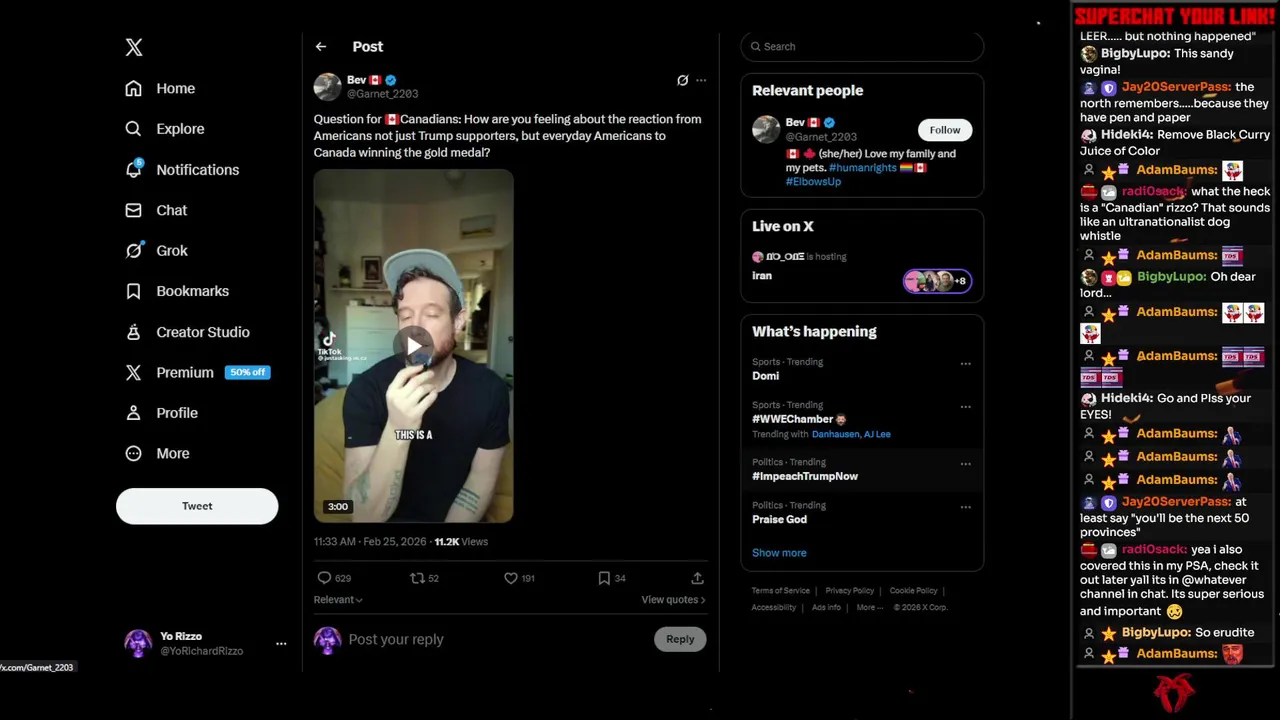1280x720 pixels.
Task: Click the Tweet button
Action: [197, 506]
